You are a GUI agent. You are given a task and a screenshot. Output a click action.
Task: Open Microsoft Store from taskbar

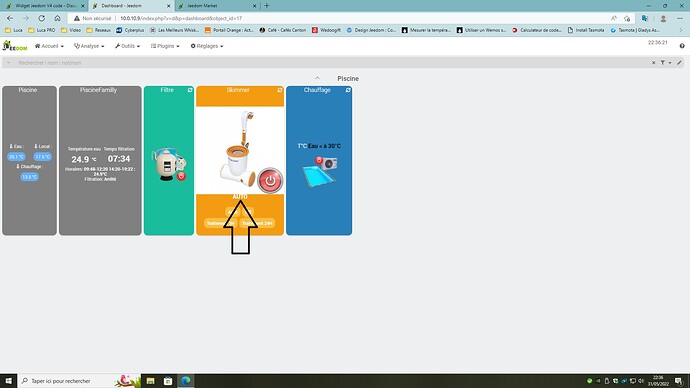pos(168,381)
